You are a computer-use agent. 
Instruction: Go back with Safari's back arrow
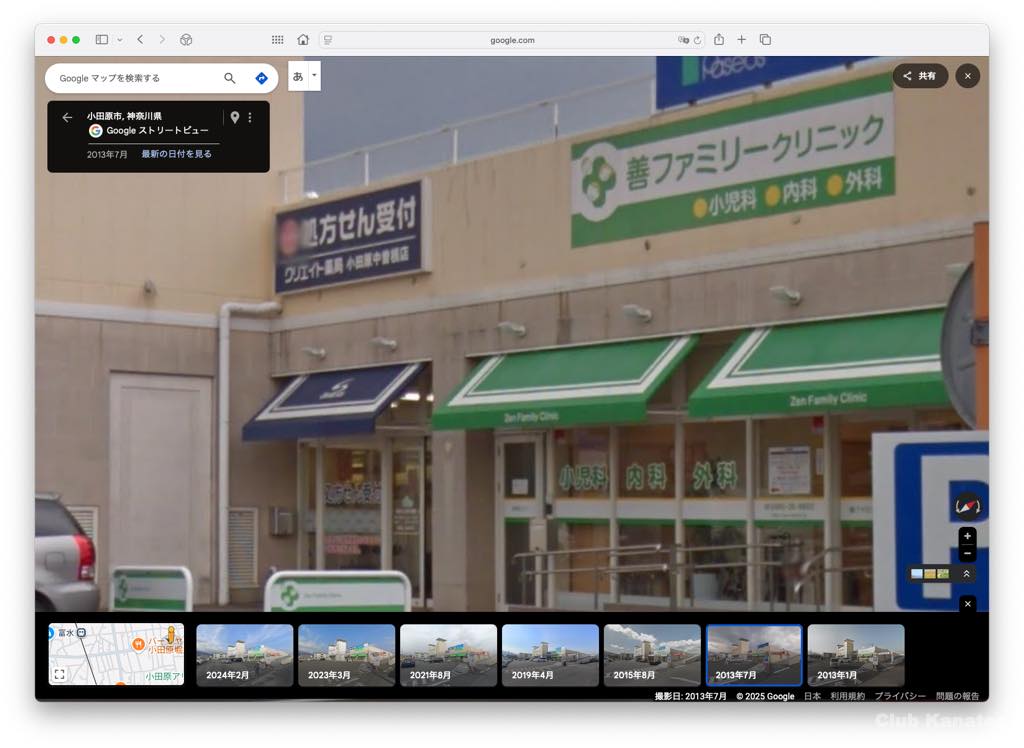point(140,40)
